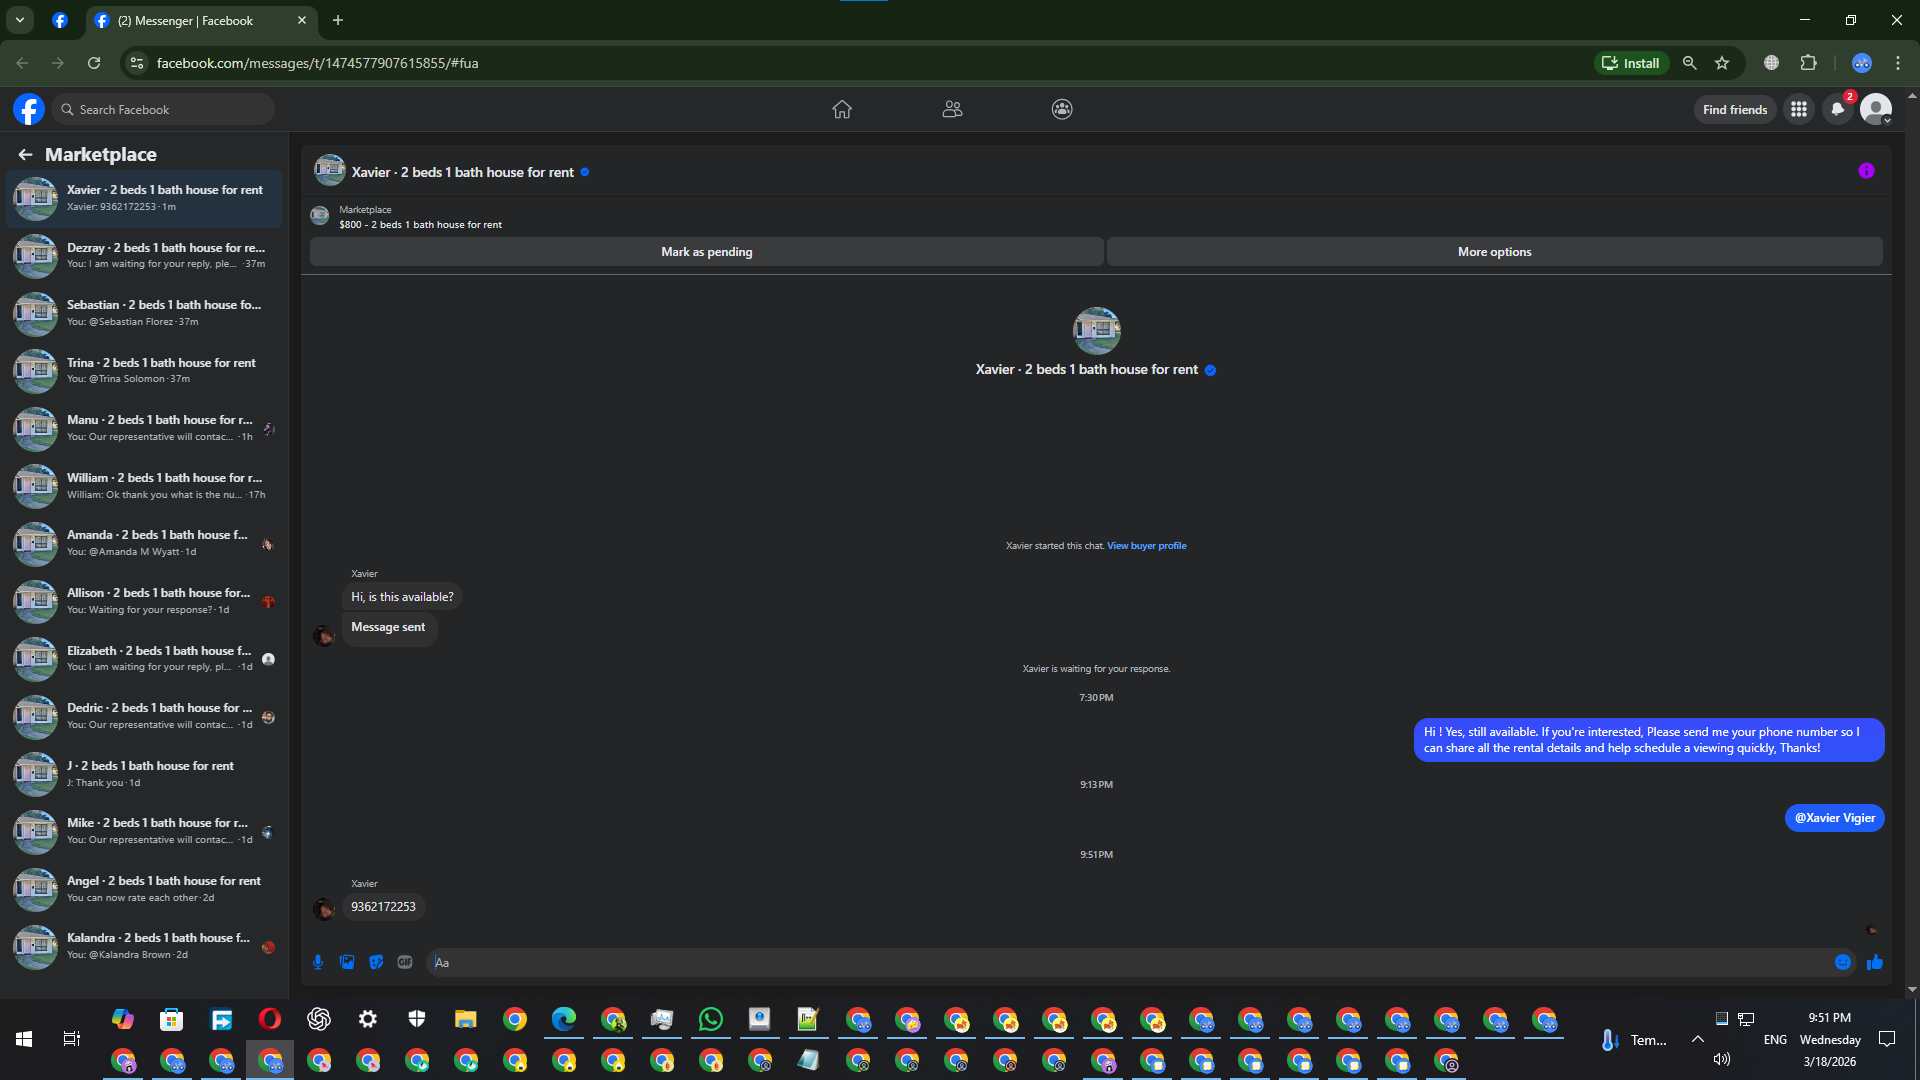Send a thumbs-up like

pyautogui.click(x=1875, y=962)
